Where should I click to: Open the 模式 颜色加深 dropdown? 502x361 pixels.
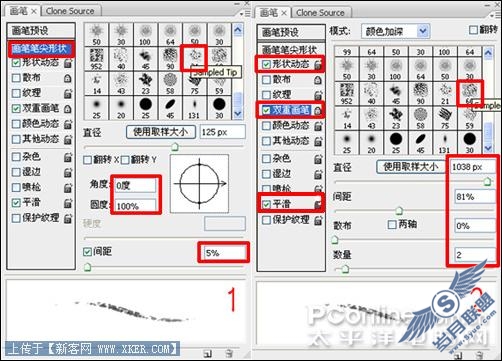[x=396, y=32]
